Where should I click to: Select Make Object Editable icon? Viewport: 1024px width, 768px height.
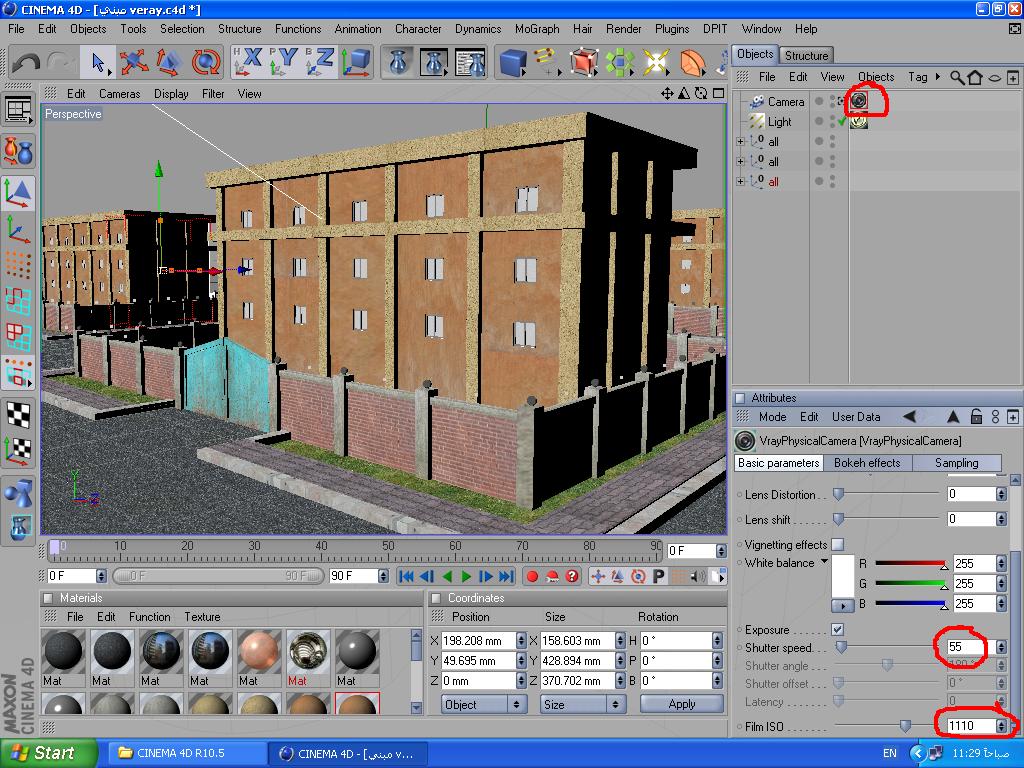(x=19, y=152)
